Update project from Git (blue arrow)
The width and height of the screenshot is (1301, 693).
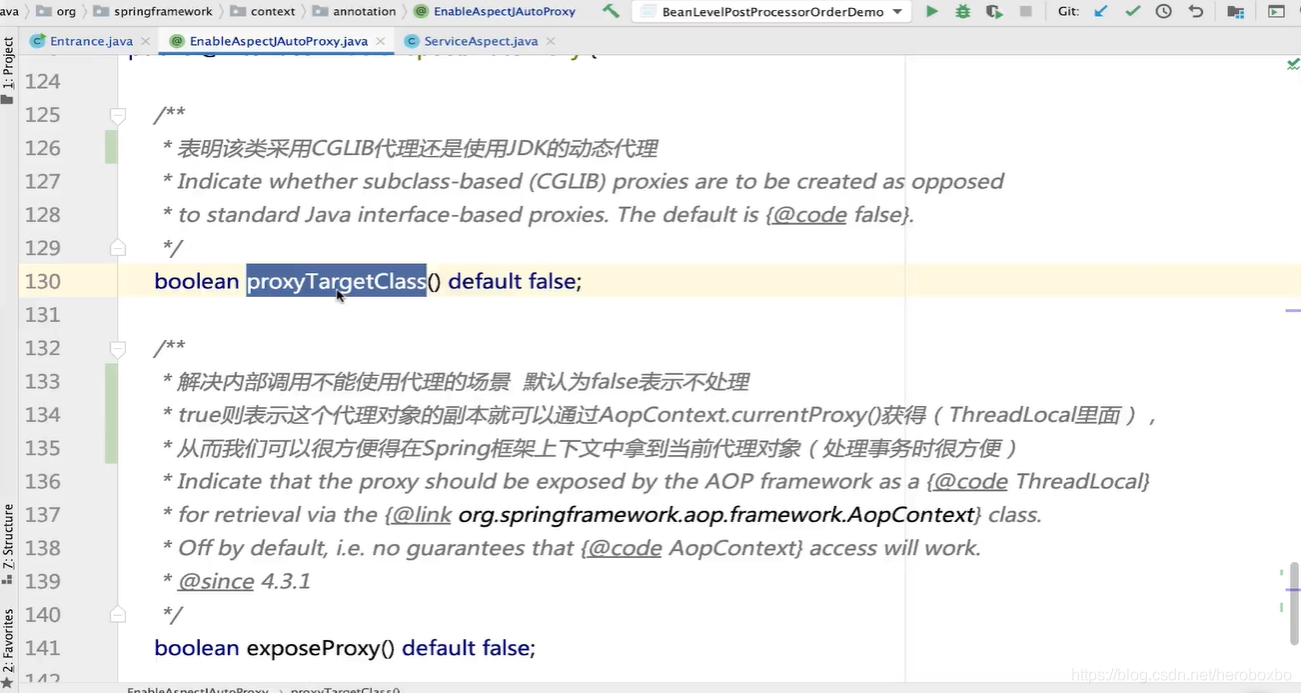[1101, 12]
